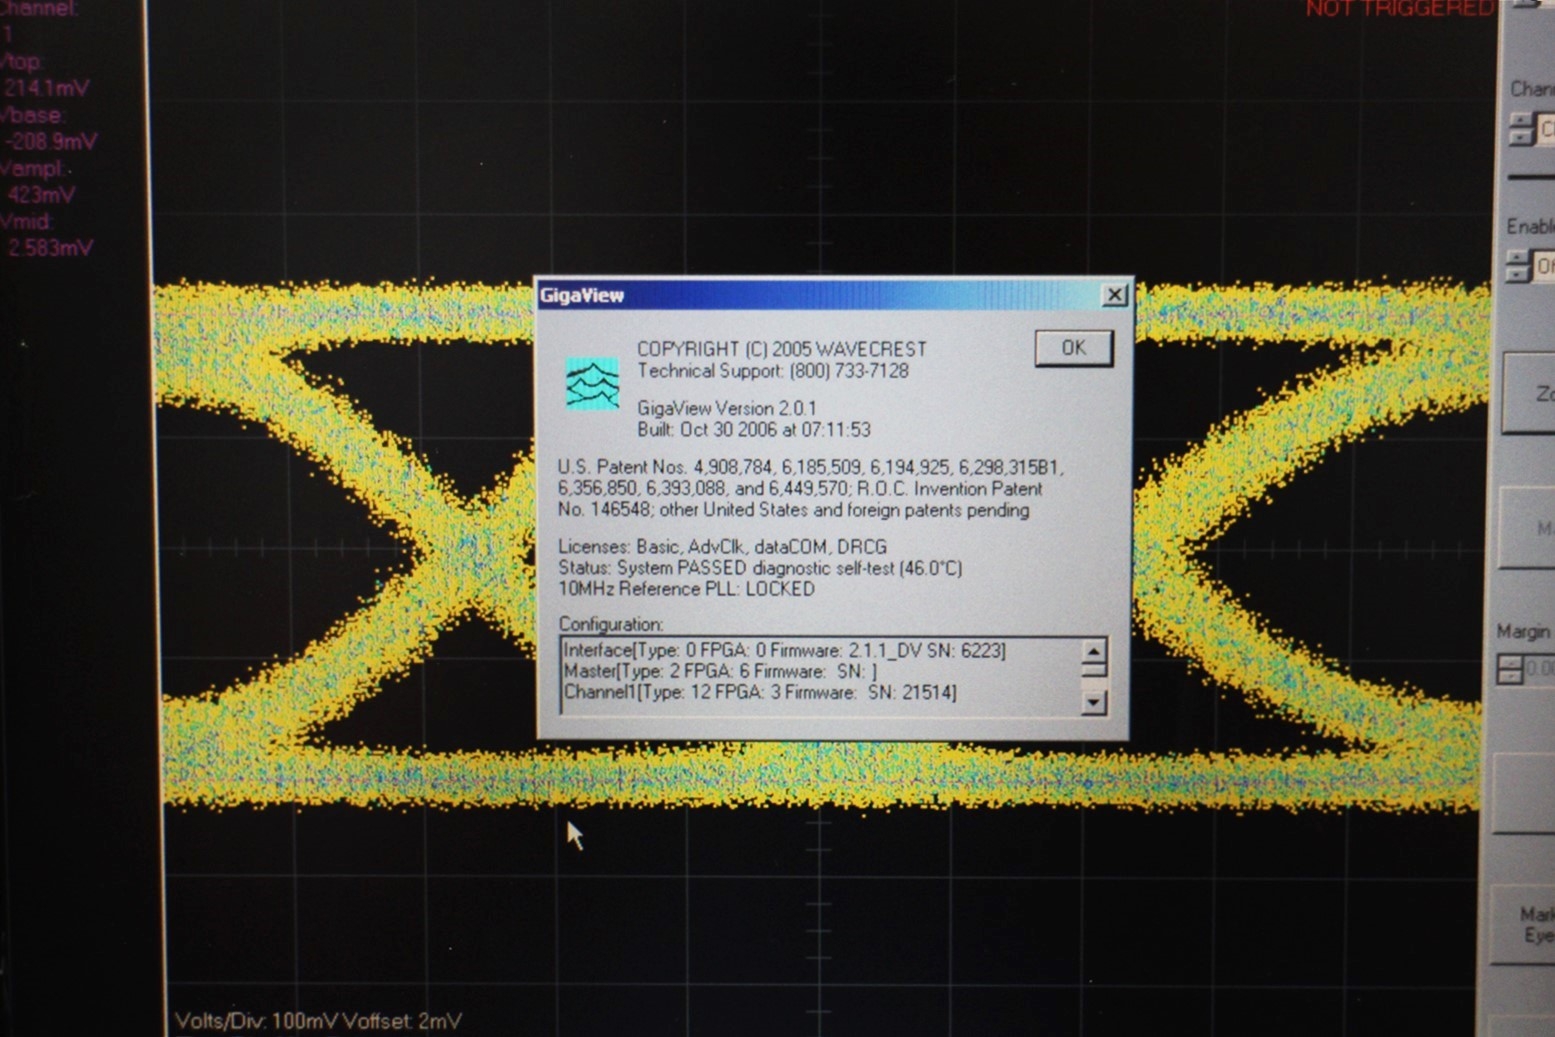Click the Margin value field
The height and width of the screenshot is (1037, 1555).
[1540, 668]
